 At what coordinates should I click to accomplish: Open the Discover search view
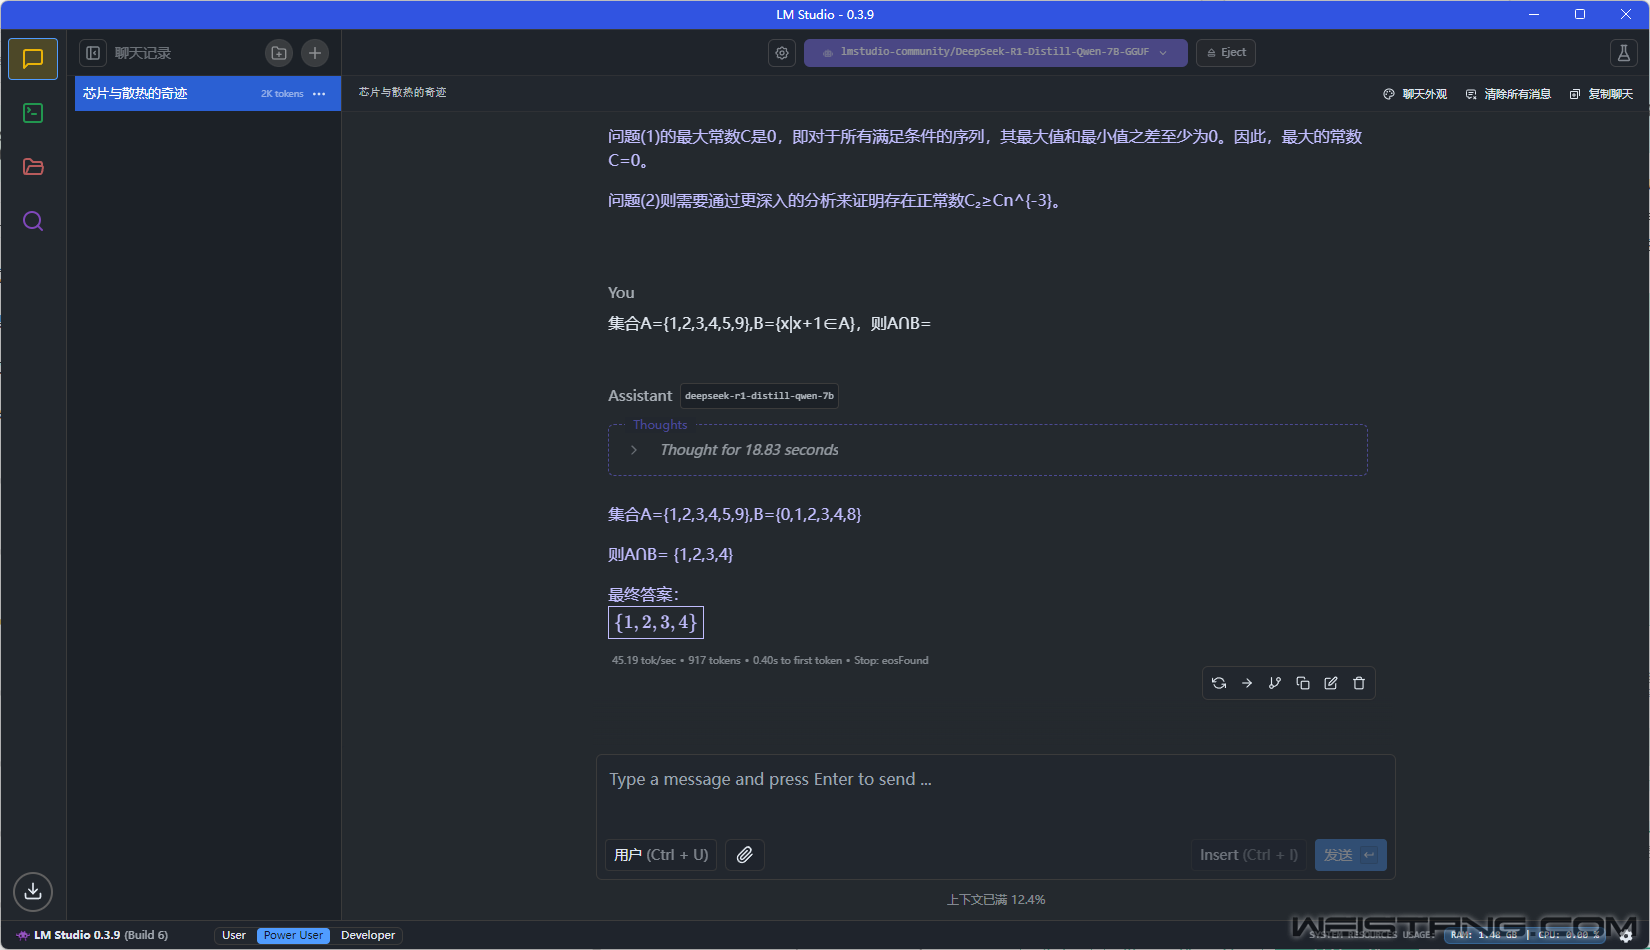tap(33, 221)
